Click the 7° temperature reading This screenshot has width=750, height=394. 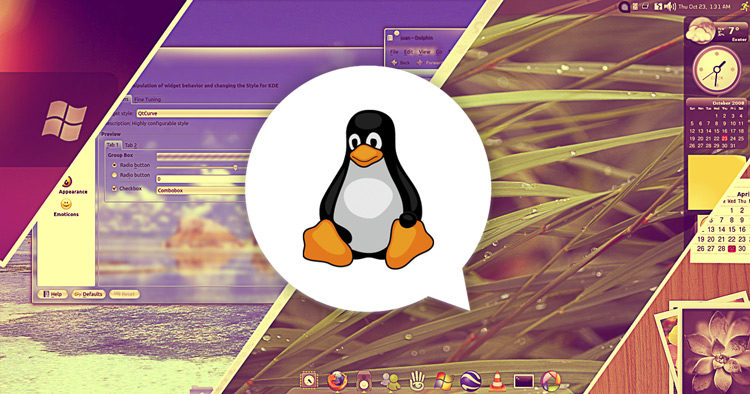coord(734,31)
